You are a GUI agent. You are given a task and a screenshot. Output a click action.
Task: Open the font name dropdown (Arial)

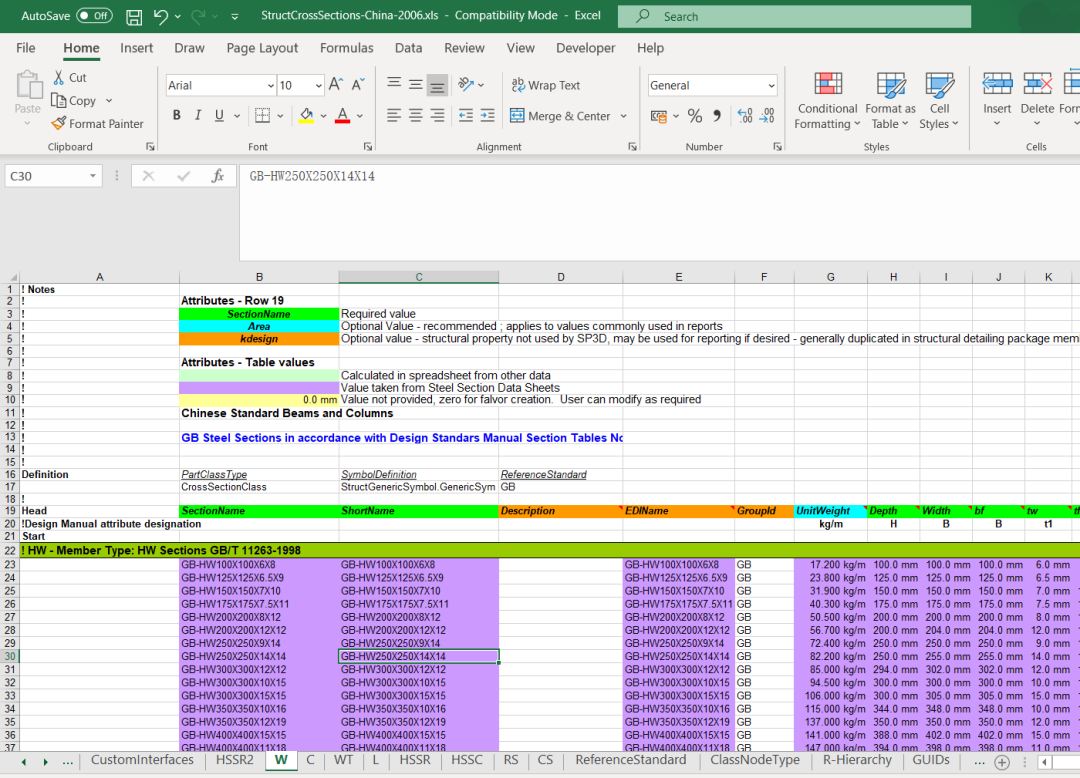point(271,85)
